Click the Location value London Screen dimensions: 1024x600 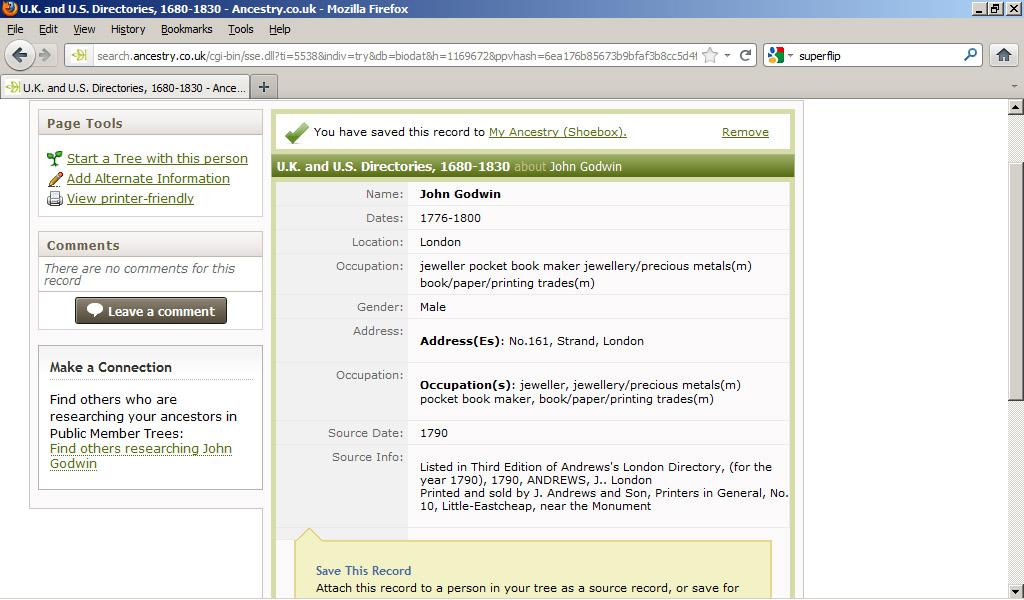440,242
